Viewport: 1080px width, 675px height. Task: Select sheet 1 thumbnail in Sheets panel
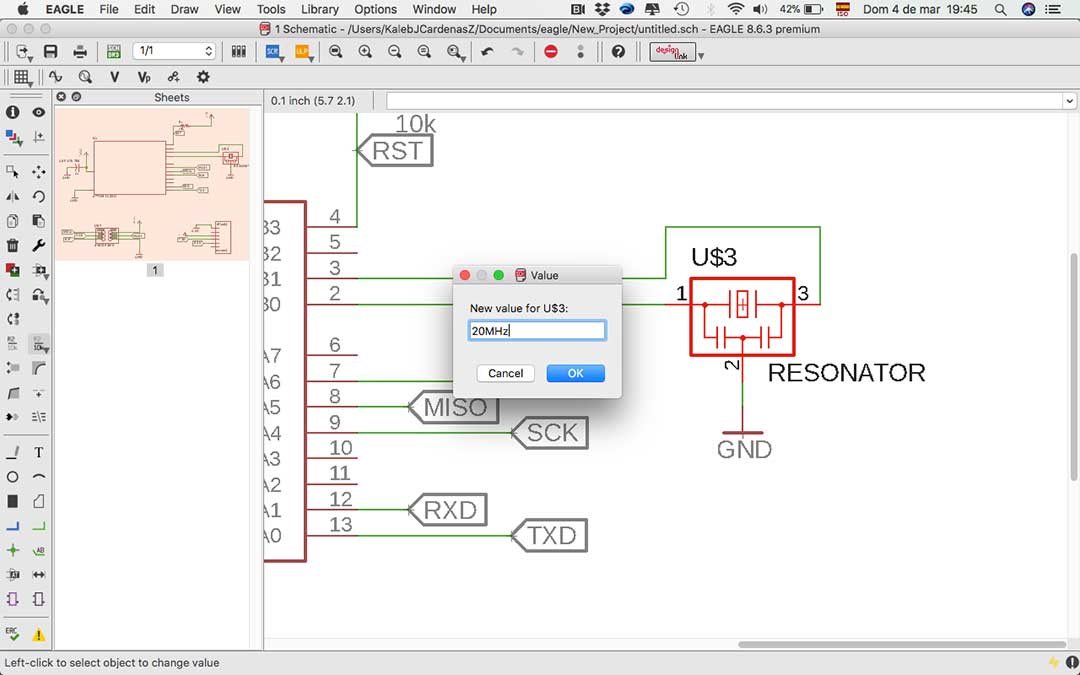[152, 185]
